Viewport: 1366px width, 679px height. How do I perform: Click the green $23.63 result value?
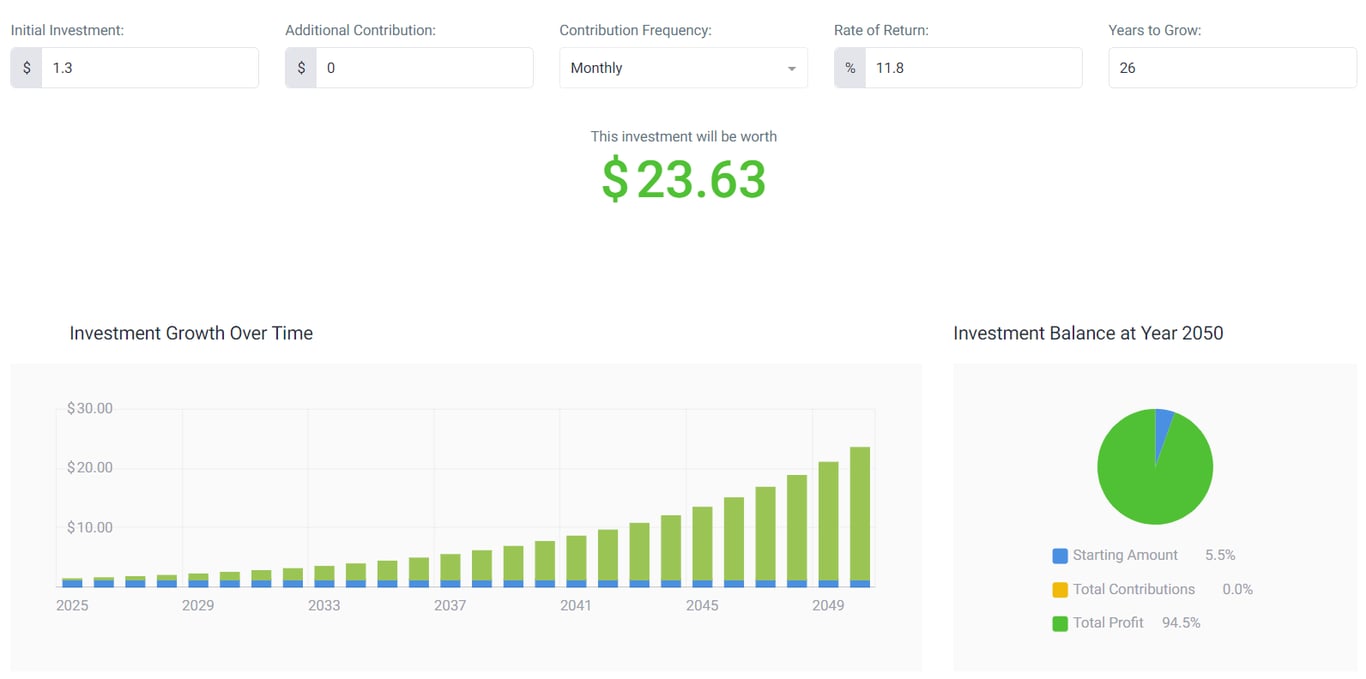coord(683,180)
